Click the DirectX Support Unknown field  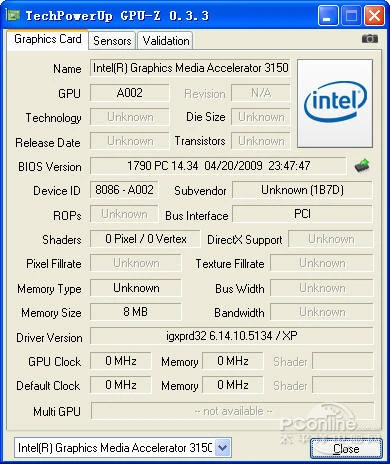pos(331,239)
